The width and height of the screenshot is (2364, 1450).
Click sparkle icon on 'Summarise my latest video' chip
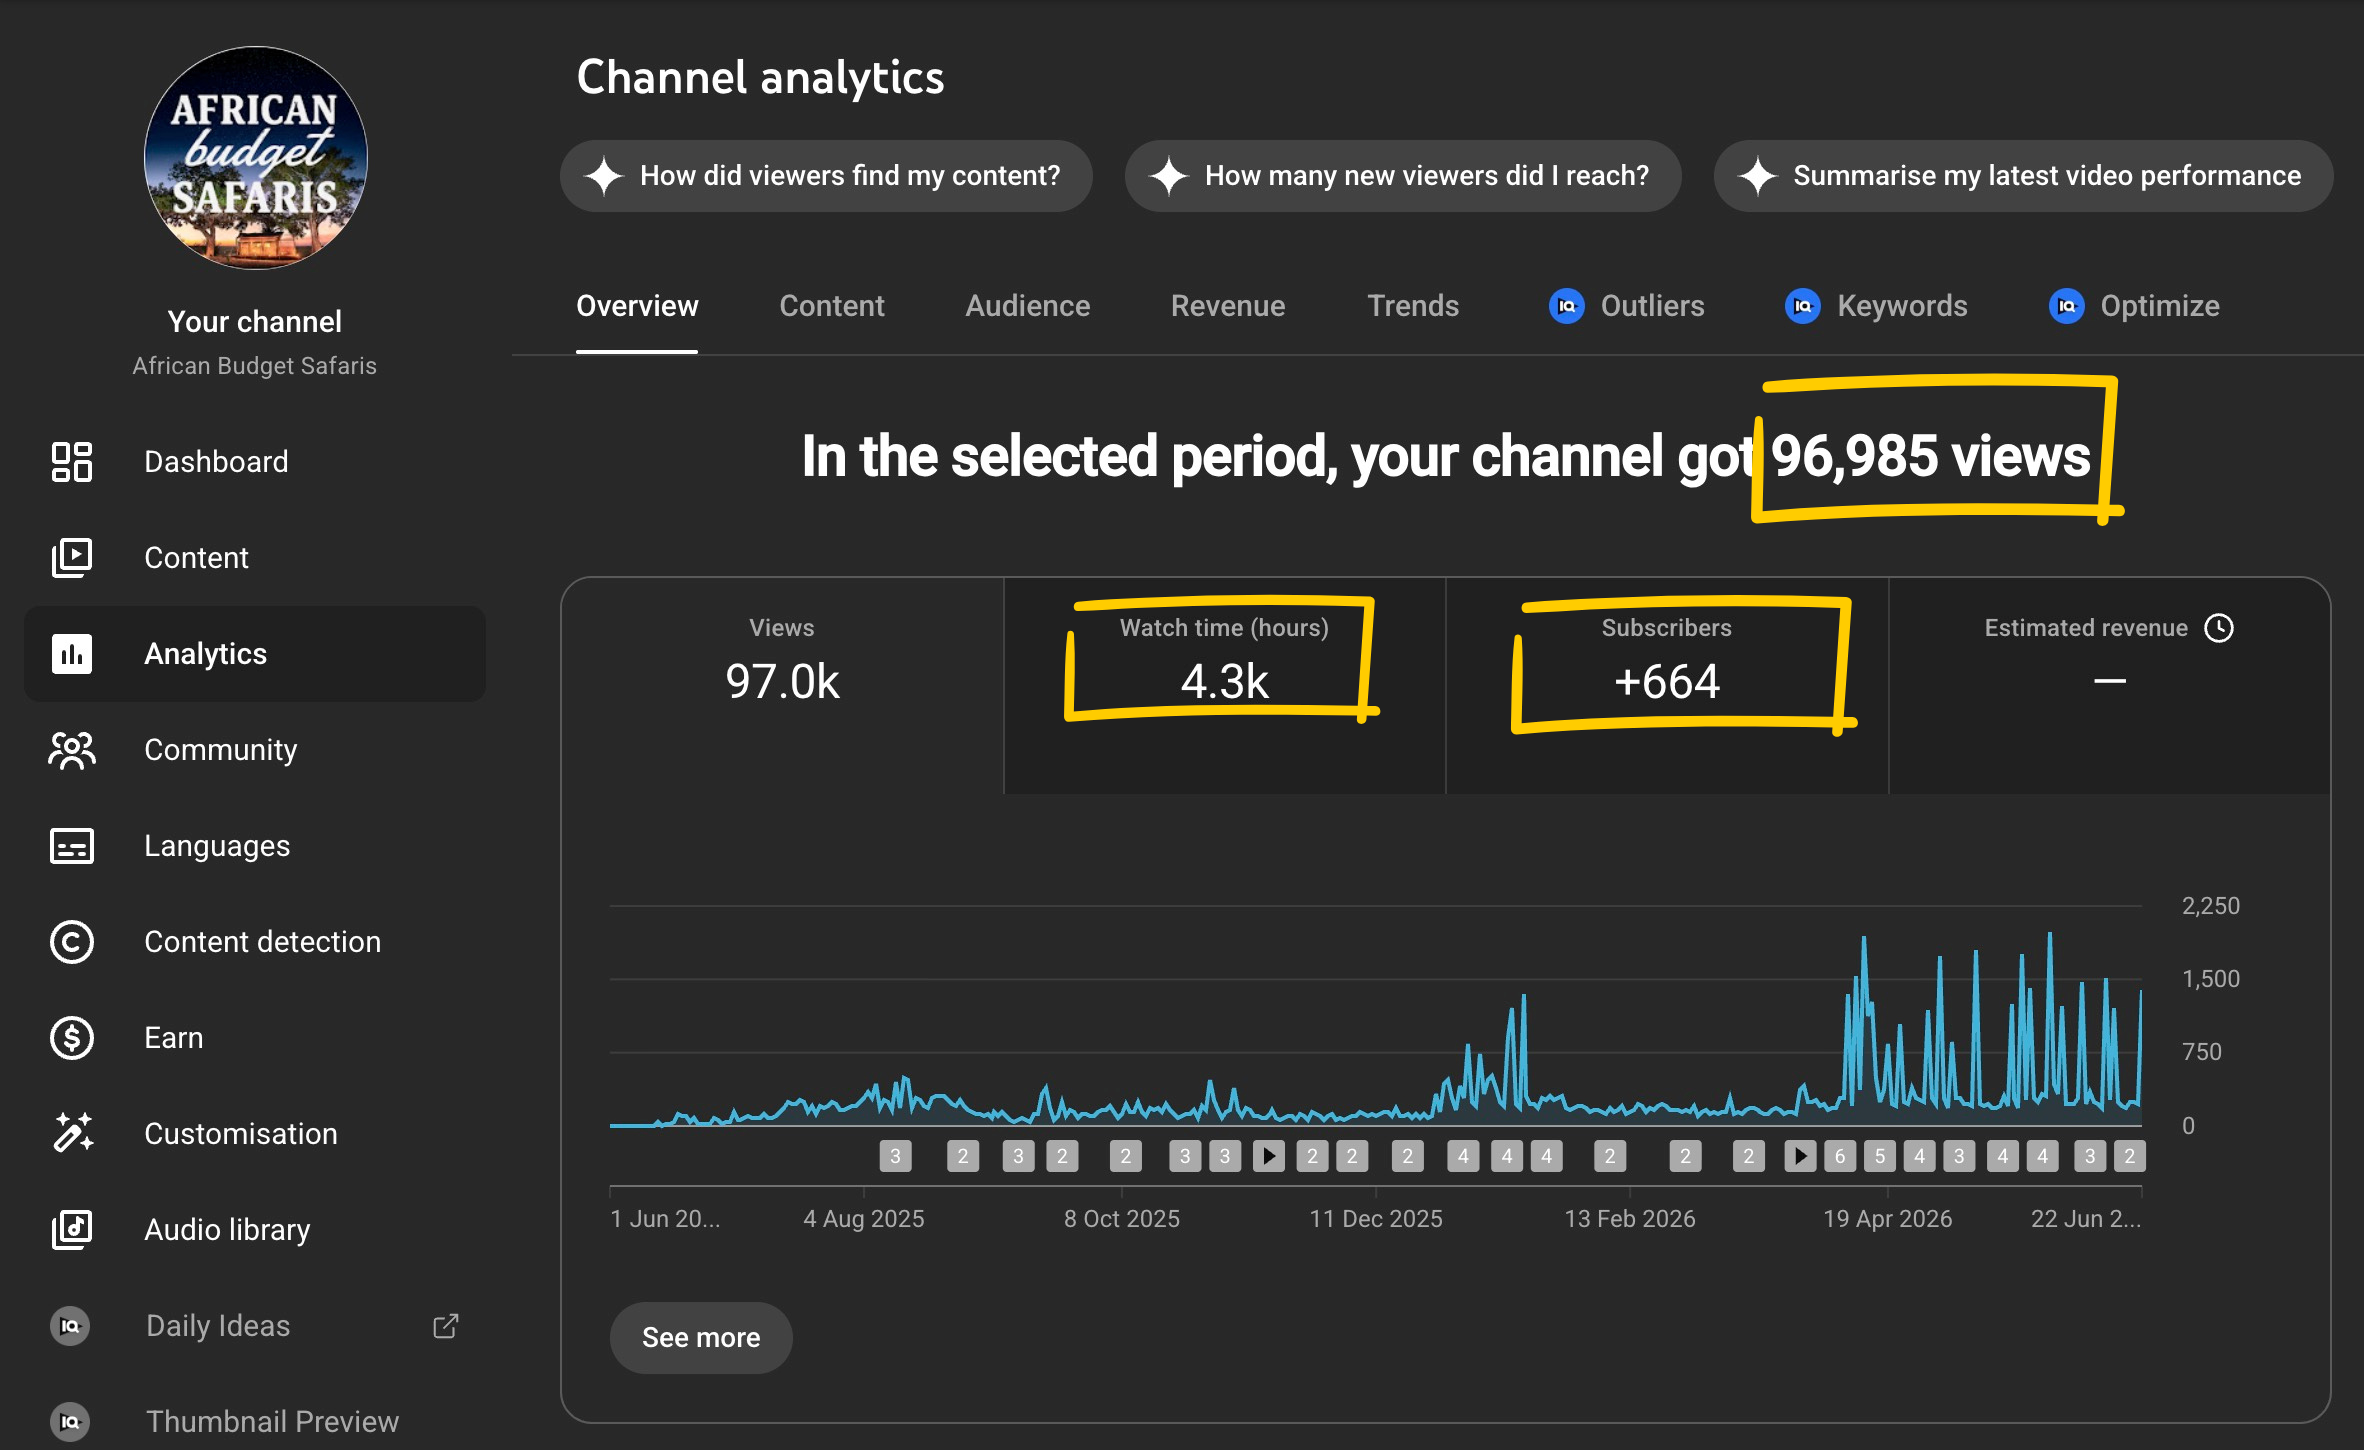1757,176
